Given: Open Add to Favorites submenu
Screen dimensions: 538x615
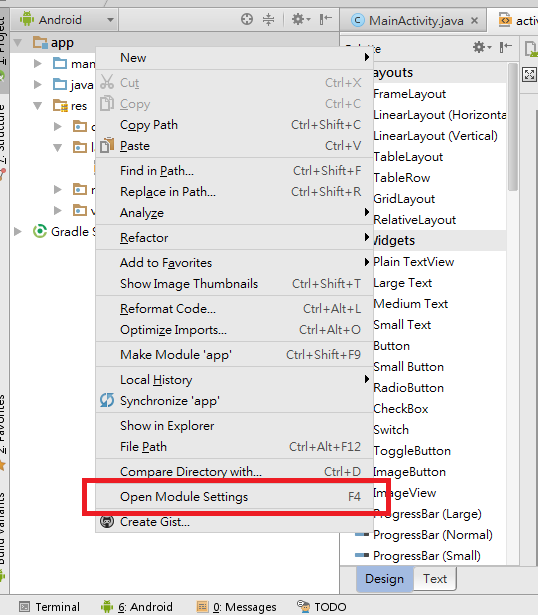Looking at the screenshot, I should pos(234,262).
